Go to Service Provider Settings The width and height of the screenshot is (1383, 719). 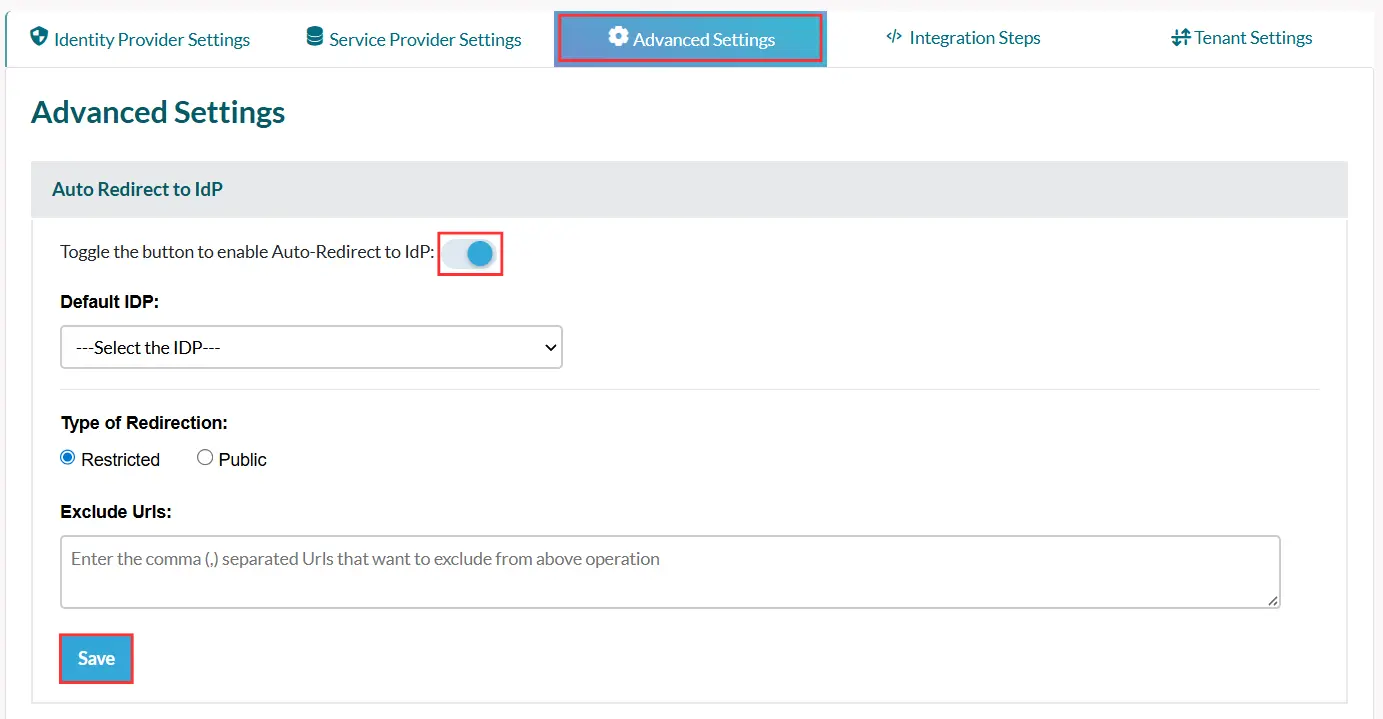(412, 38)
